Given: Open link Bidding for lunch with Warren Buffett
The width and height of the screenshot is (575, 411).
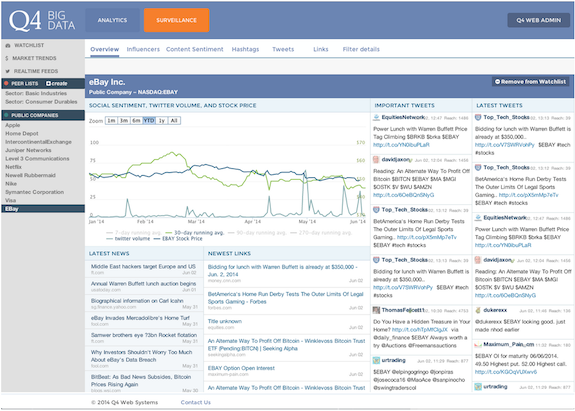Looking at the screenshot, I should [282, 271].
